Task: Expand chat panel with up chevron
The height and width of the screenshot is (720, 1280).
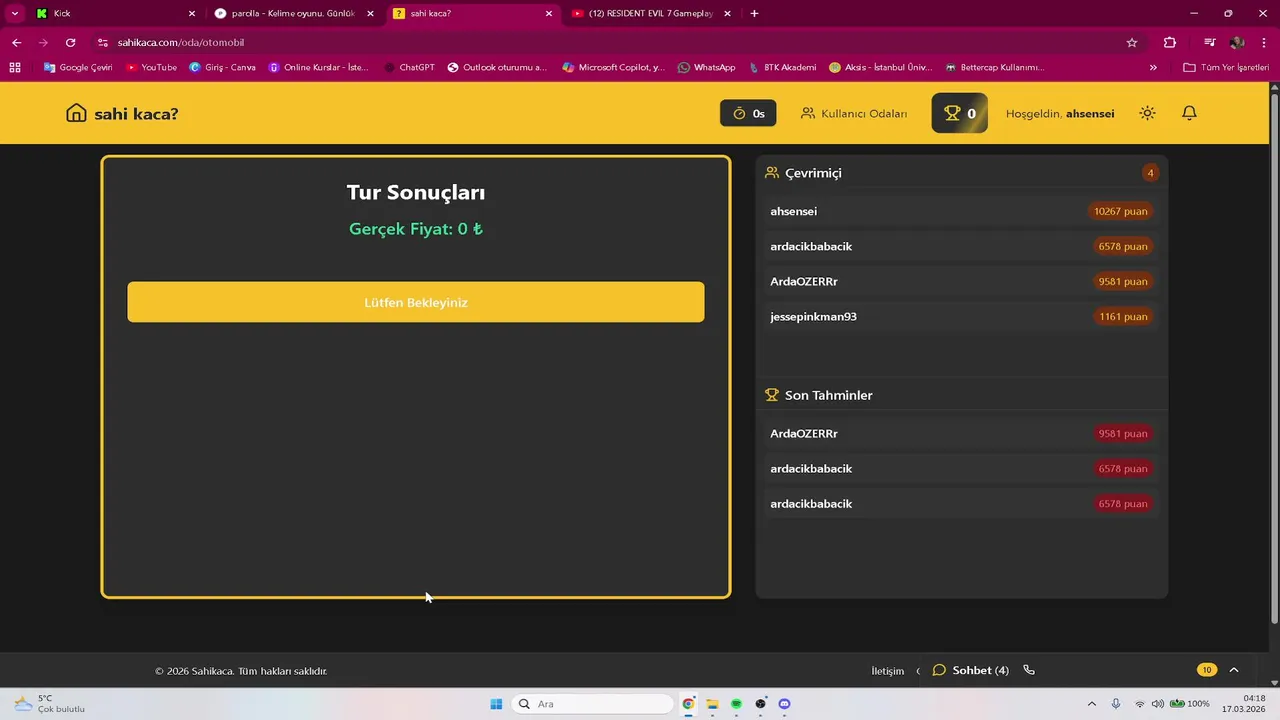Action: click(1234, 670)
